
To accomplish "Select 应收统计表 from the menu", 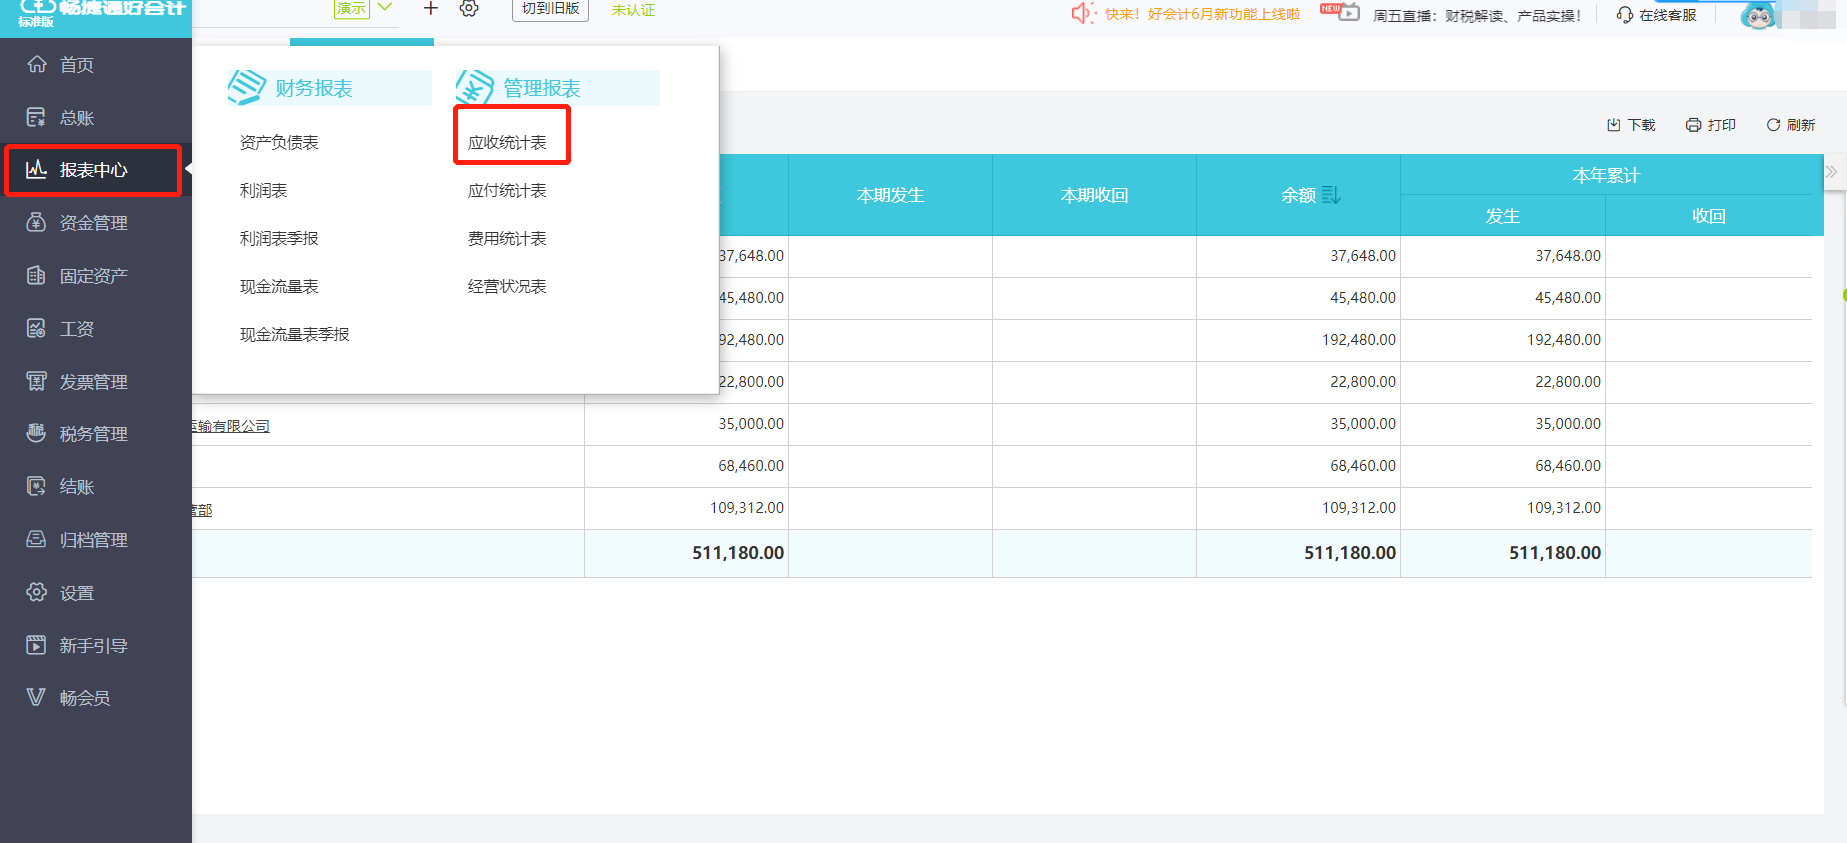I will tap(507, 143).
